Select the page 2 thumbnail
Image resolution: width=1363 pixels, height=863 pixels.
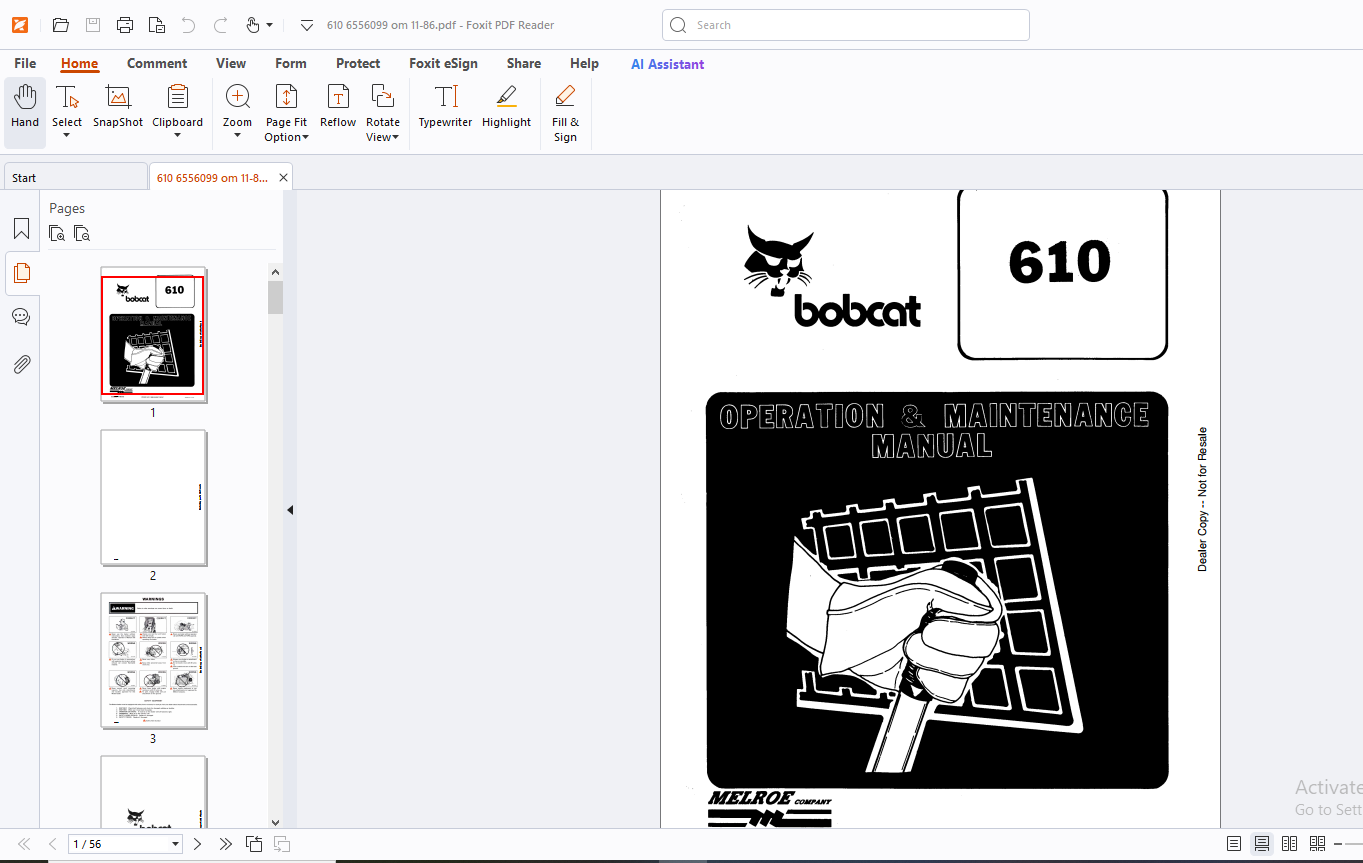pyautogui.click(x=153, y=498)
